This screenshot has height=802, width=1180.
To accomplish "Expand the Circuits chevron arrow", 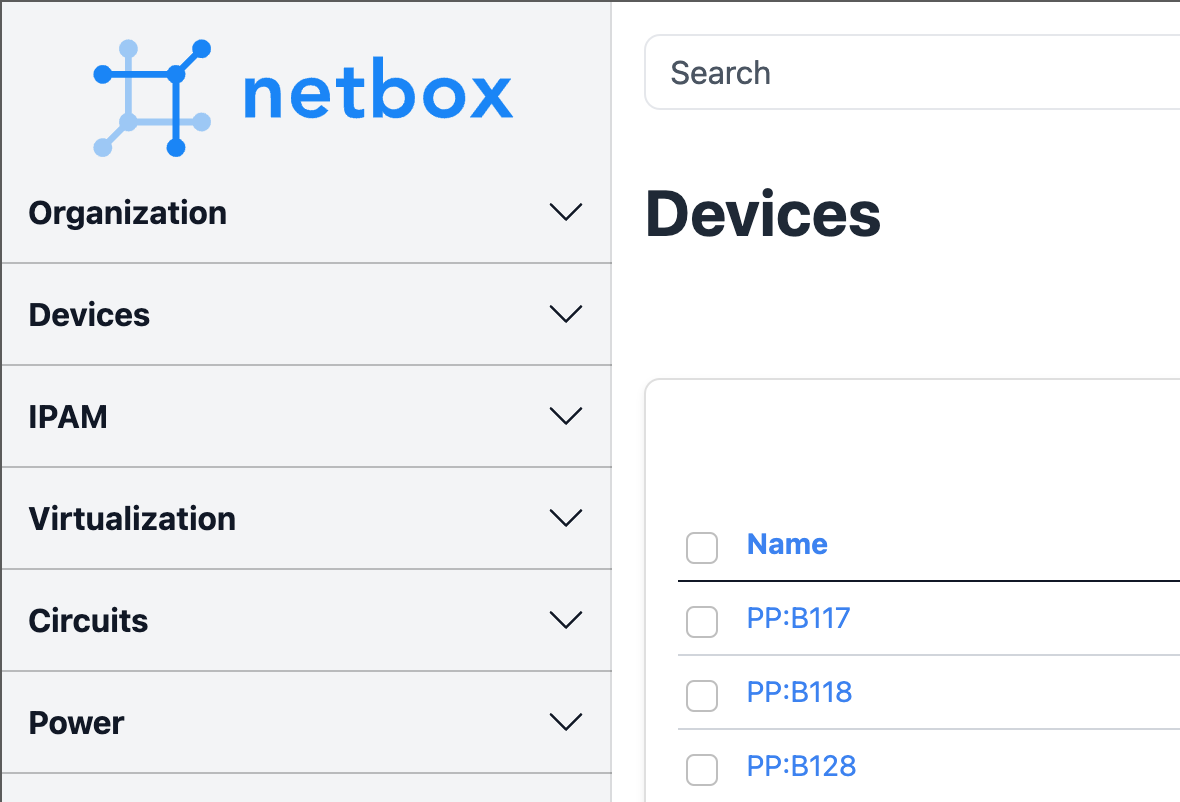I will pyautogui.click(x=566, y=620).
